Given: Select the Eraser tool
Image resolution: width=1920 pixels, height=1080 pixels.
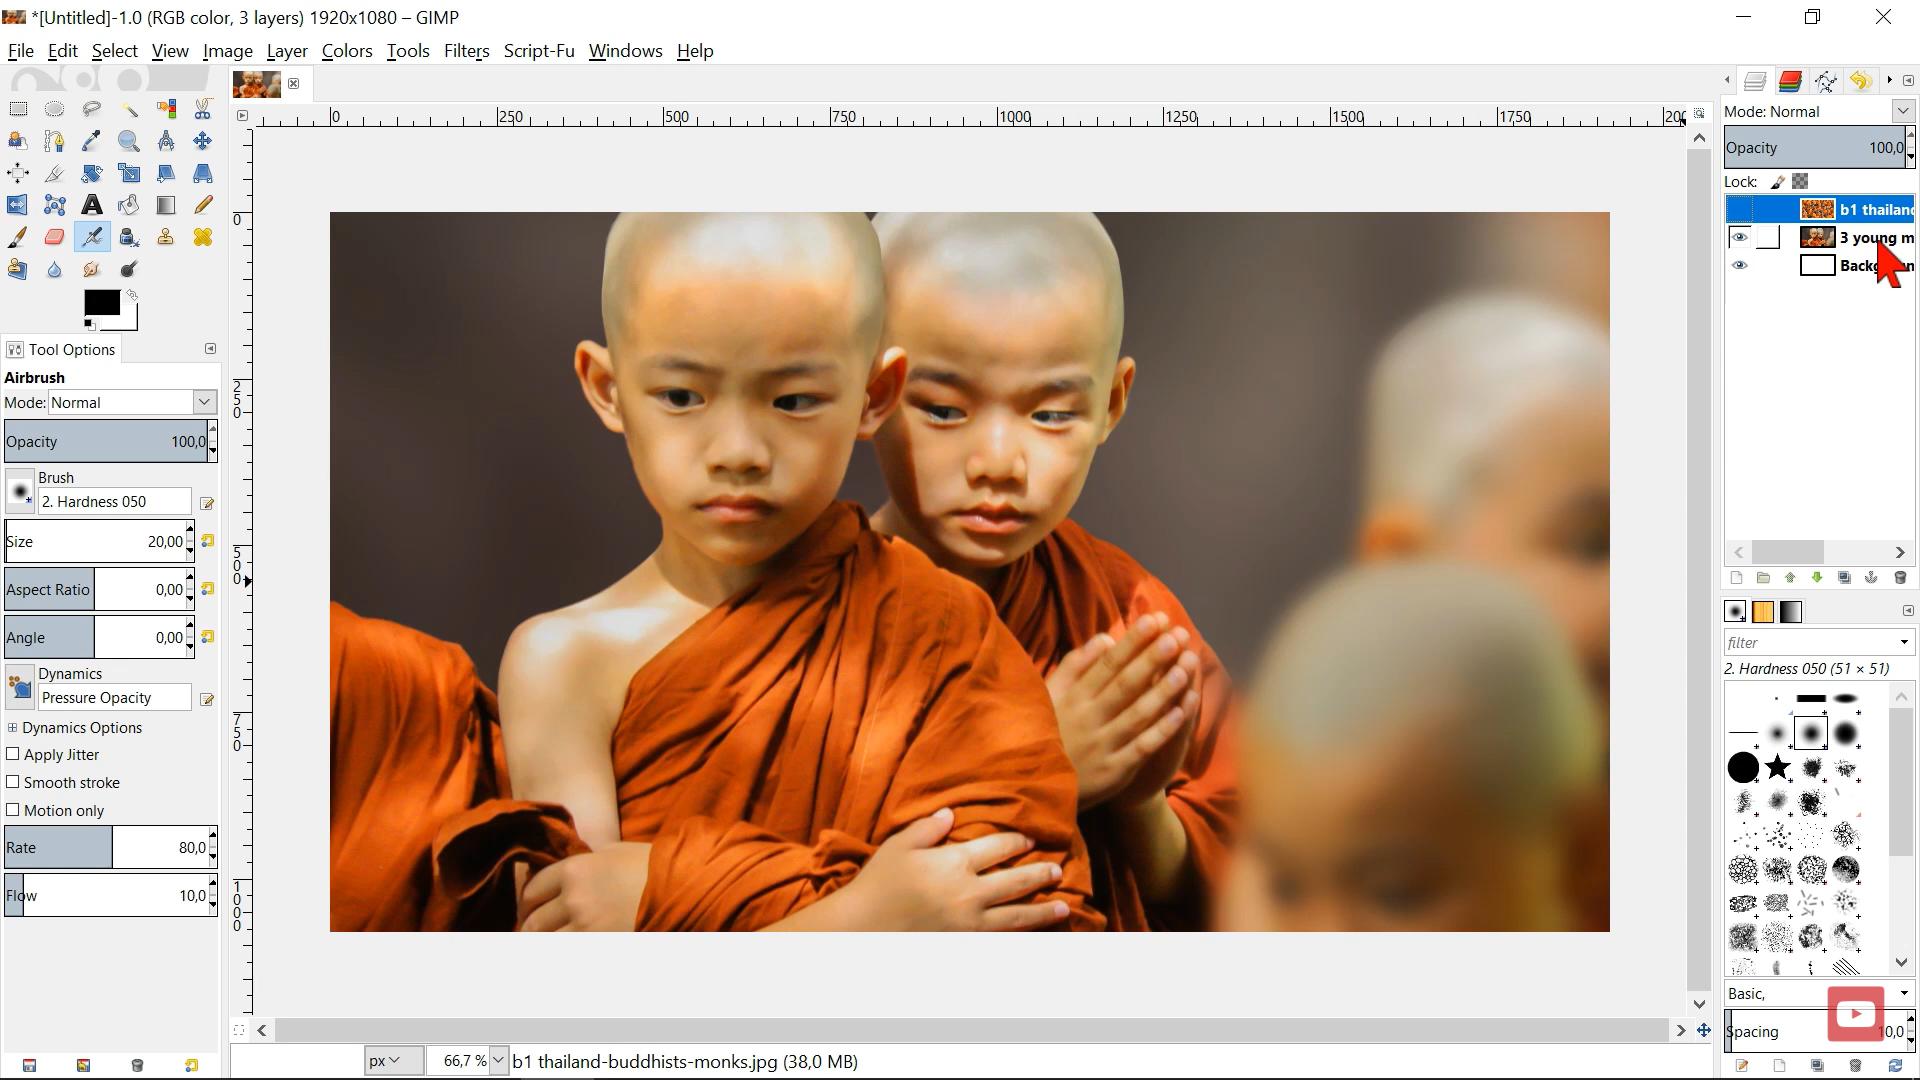Looking at the screenshot, I should (54, 237).
